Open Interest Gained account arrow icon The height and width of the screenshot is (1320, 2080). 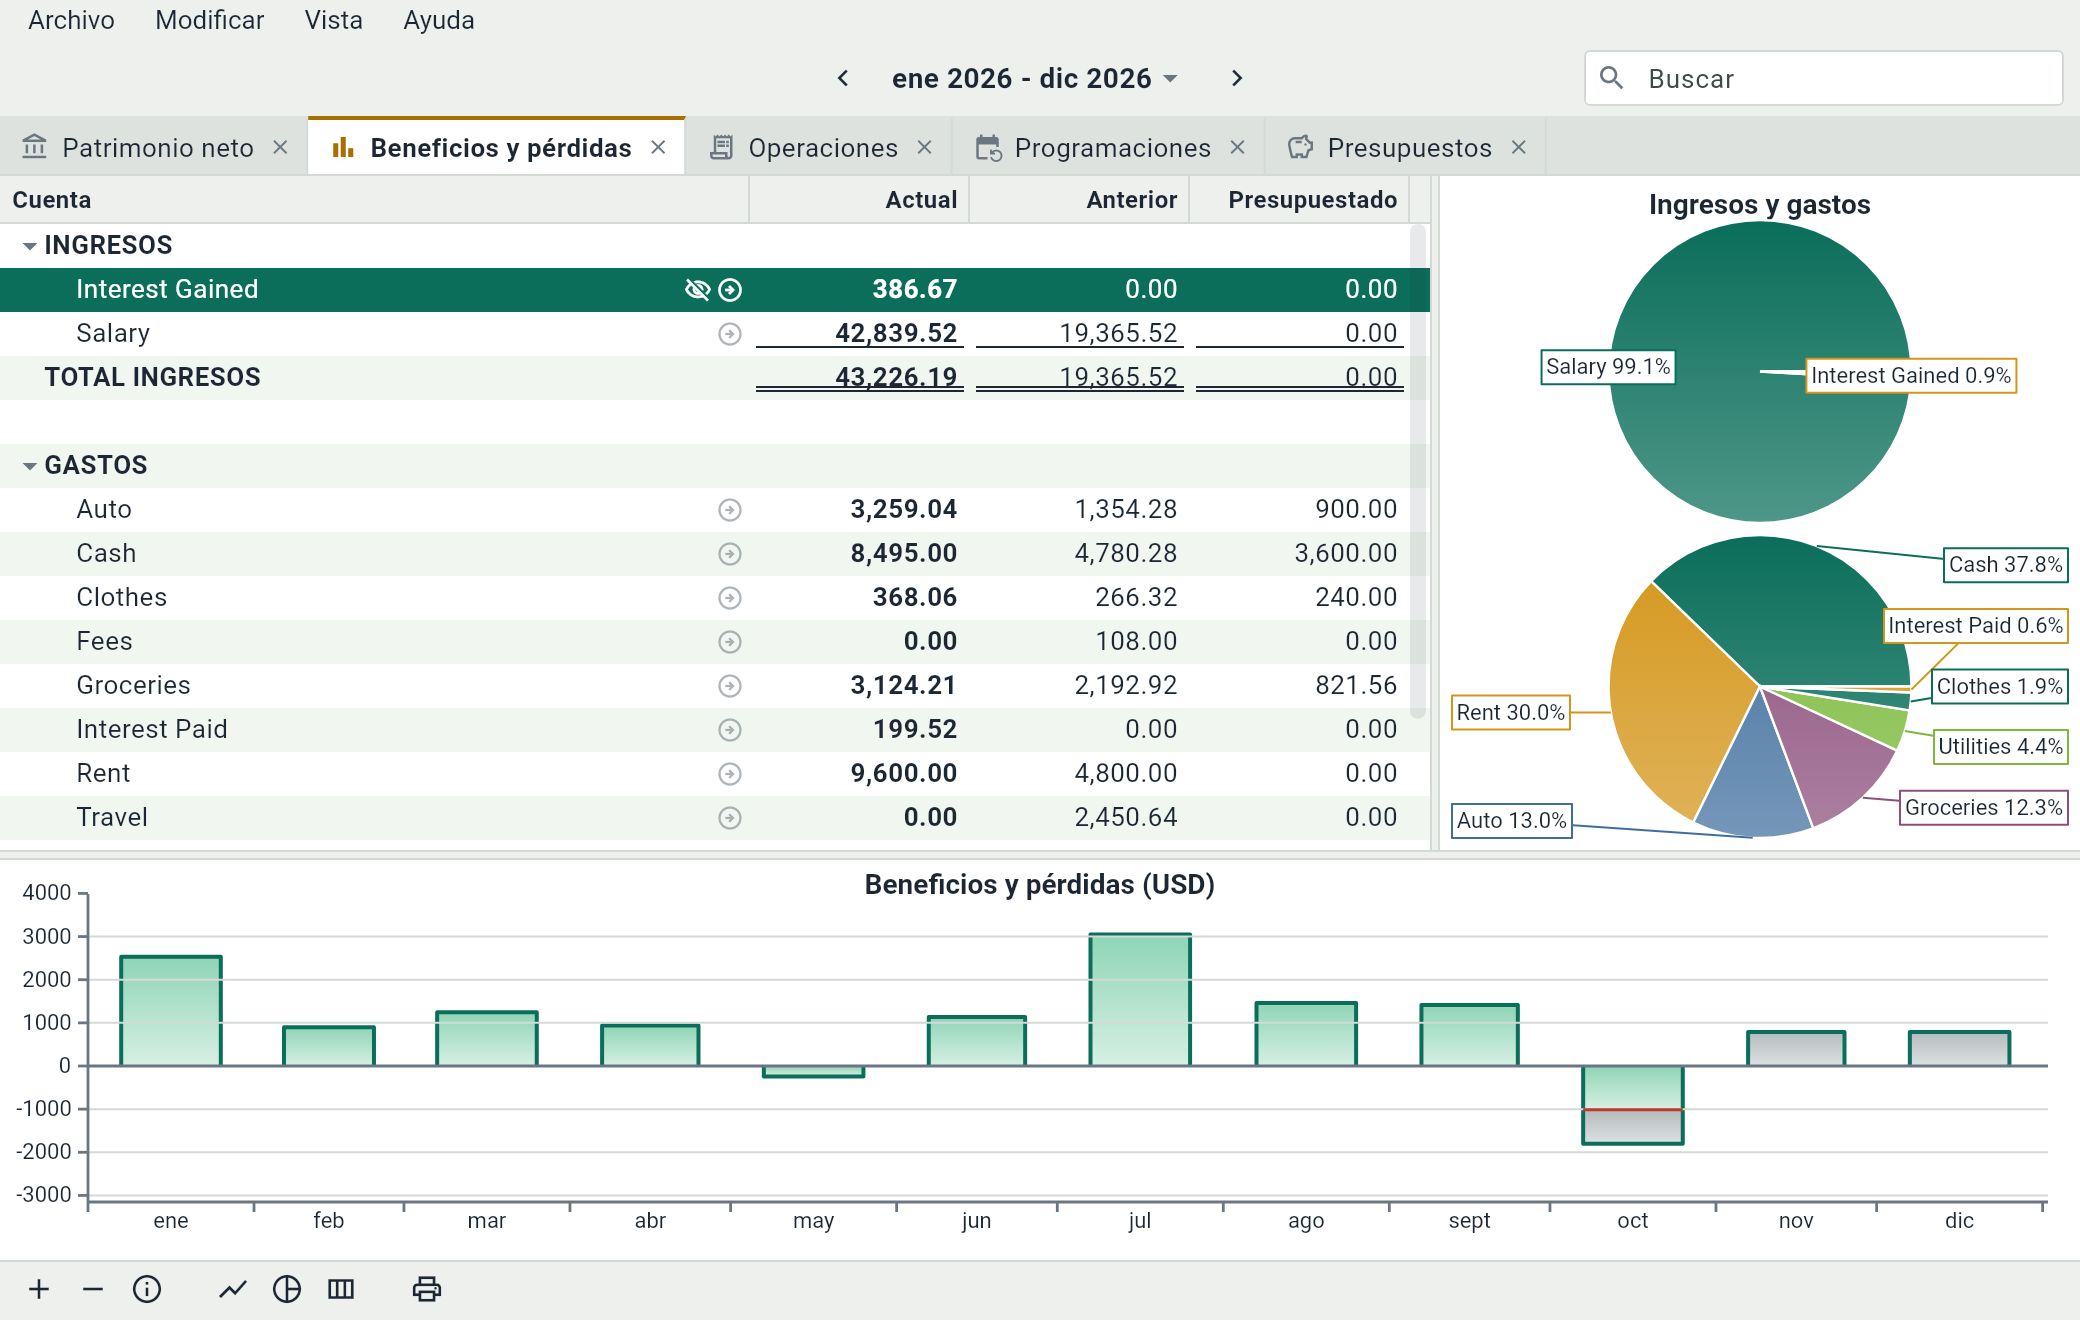[731, 290]
